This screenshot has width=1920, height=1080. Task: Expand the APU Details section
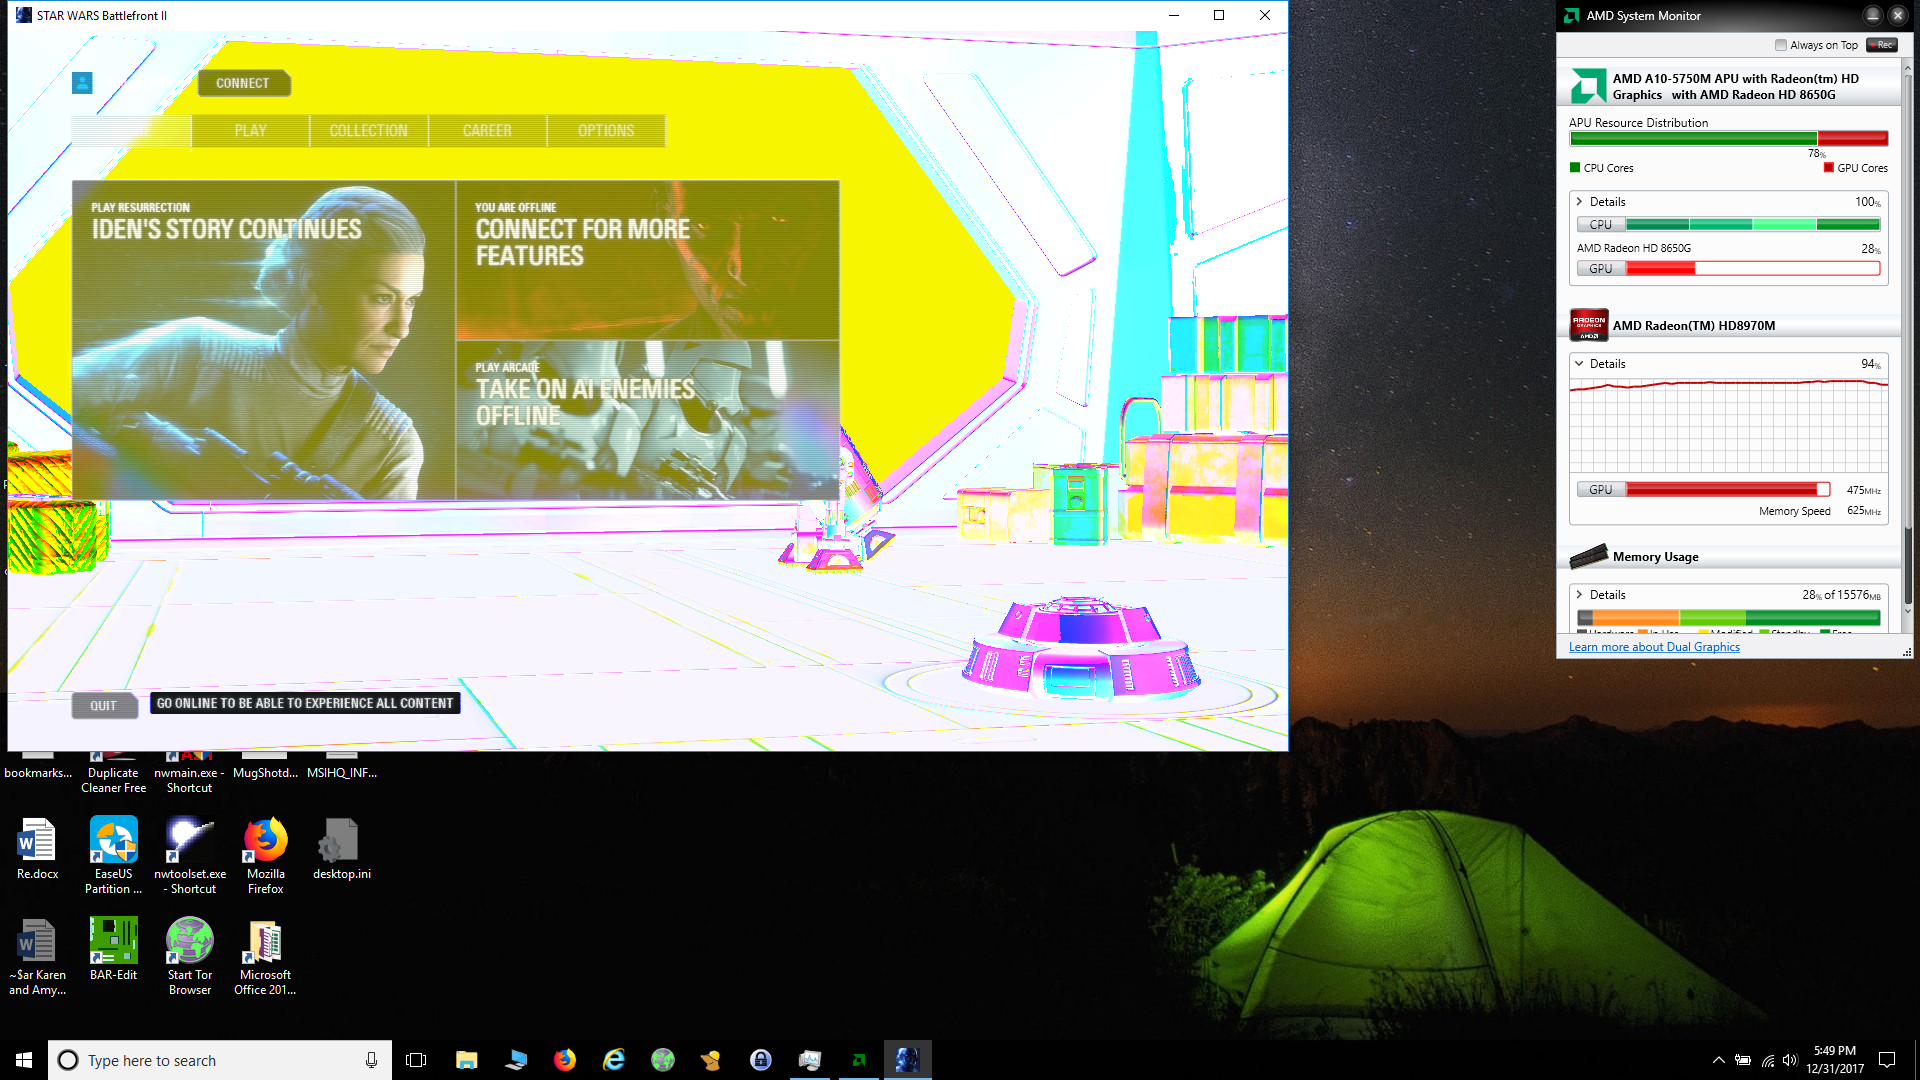pos(1580,202)
